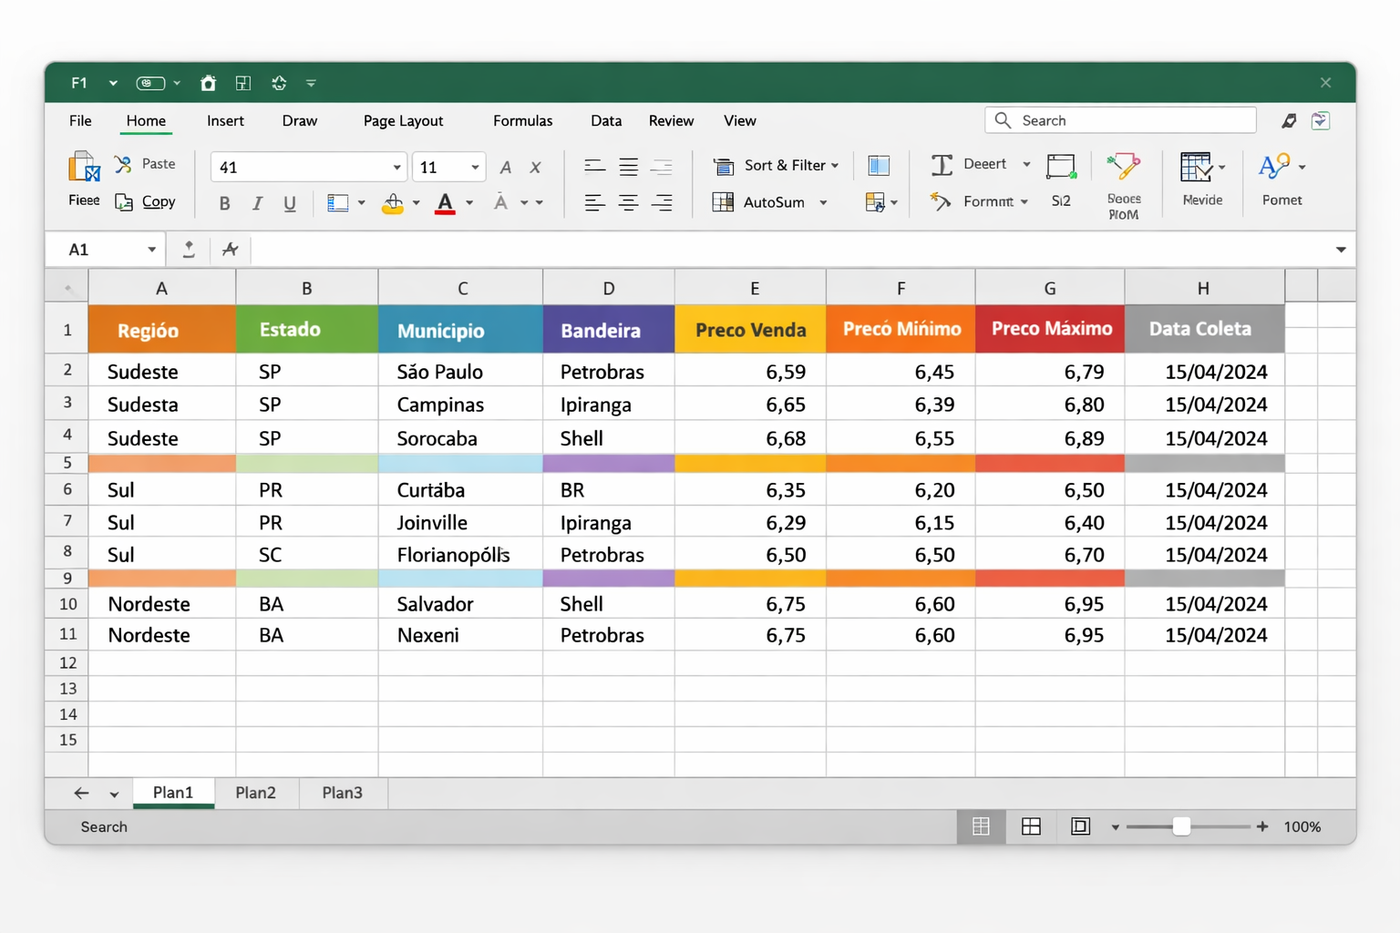
Task: Switch to Normal grid view in status bar
Action: click(x=981, y=827)
